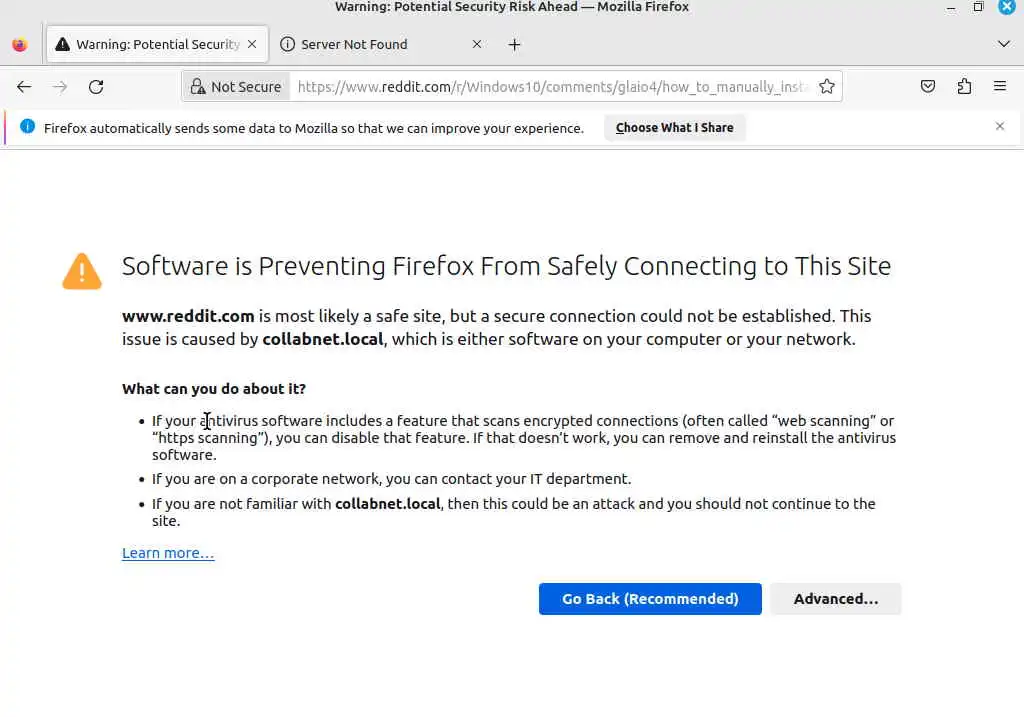Click the Not Secure lock indicator
Viewport: 1024px width, 717px height.
pyautogui.click(x=236, y=87)
